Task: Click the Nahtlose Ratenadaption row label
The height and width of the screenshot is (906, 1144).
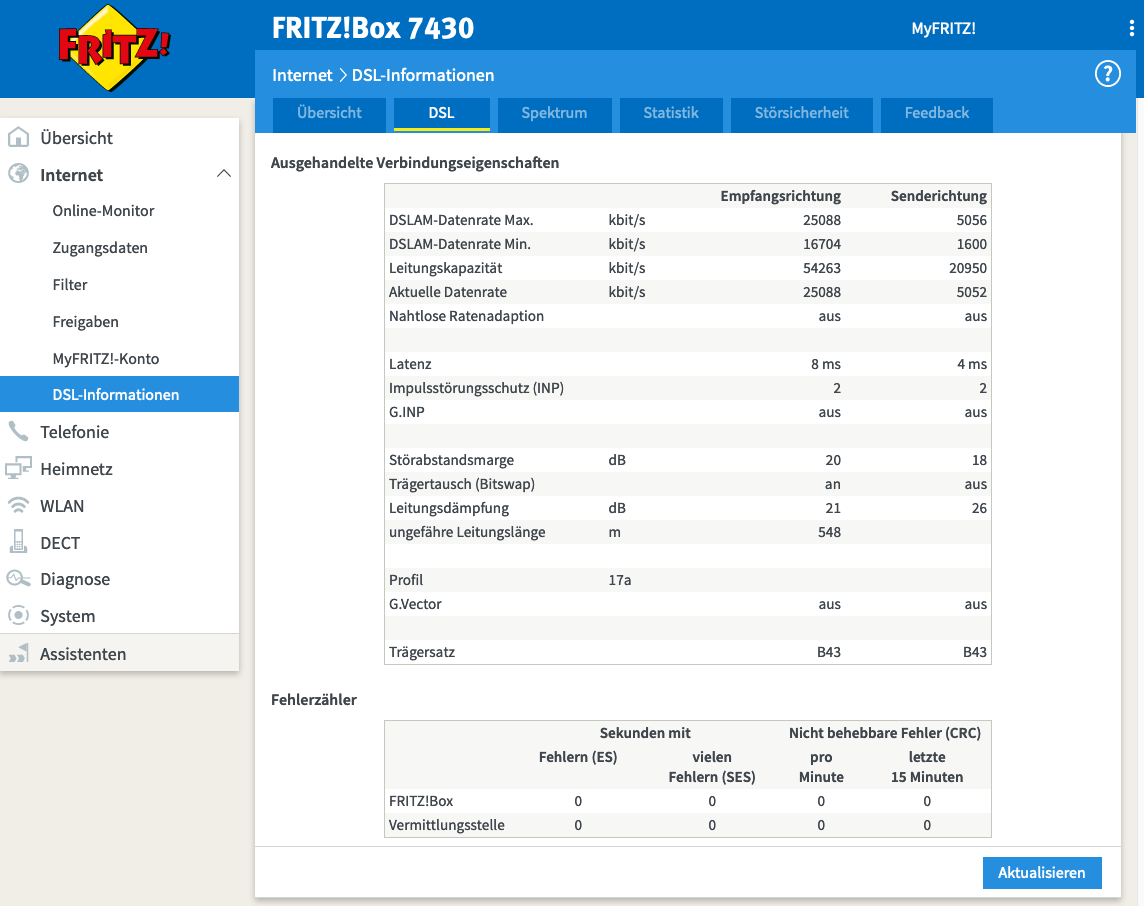Action: point(466,316)
